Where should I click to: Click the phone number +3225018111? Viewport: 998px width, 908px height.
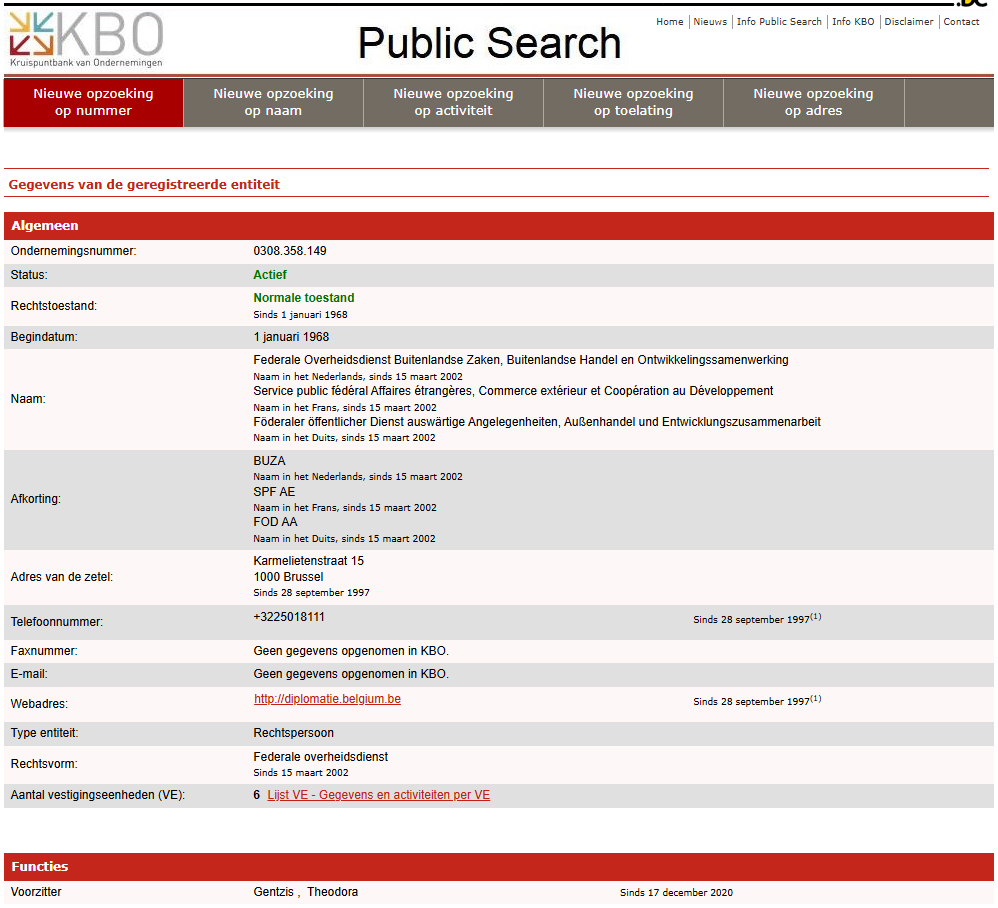click(289, 617)
